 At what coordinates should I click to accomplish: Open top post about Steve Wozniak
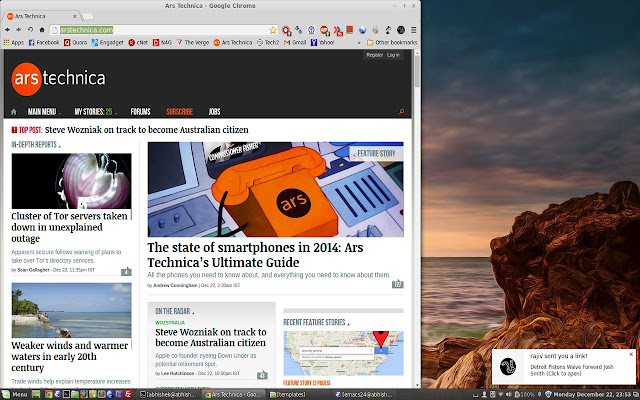[147, 130]
